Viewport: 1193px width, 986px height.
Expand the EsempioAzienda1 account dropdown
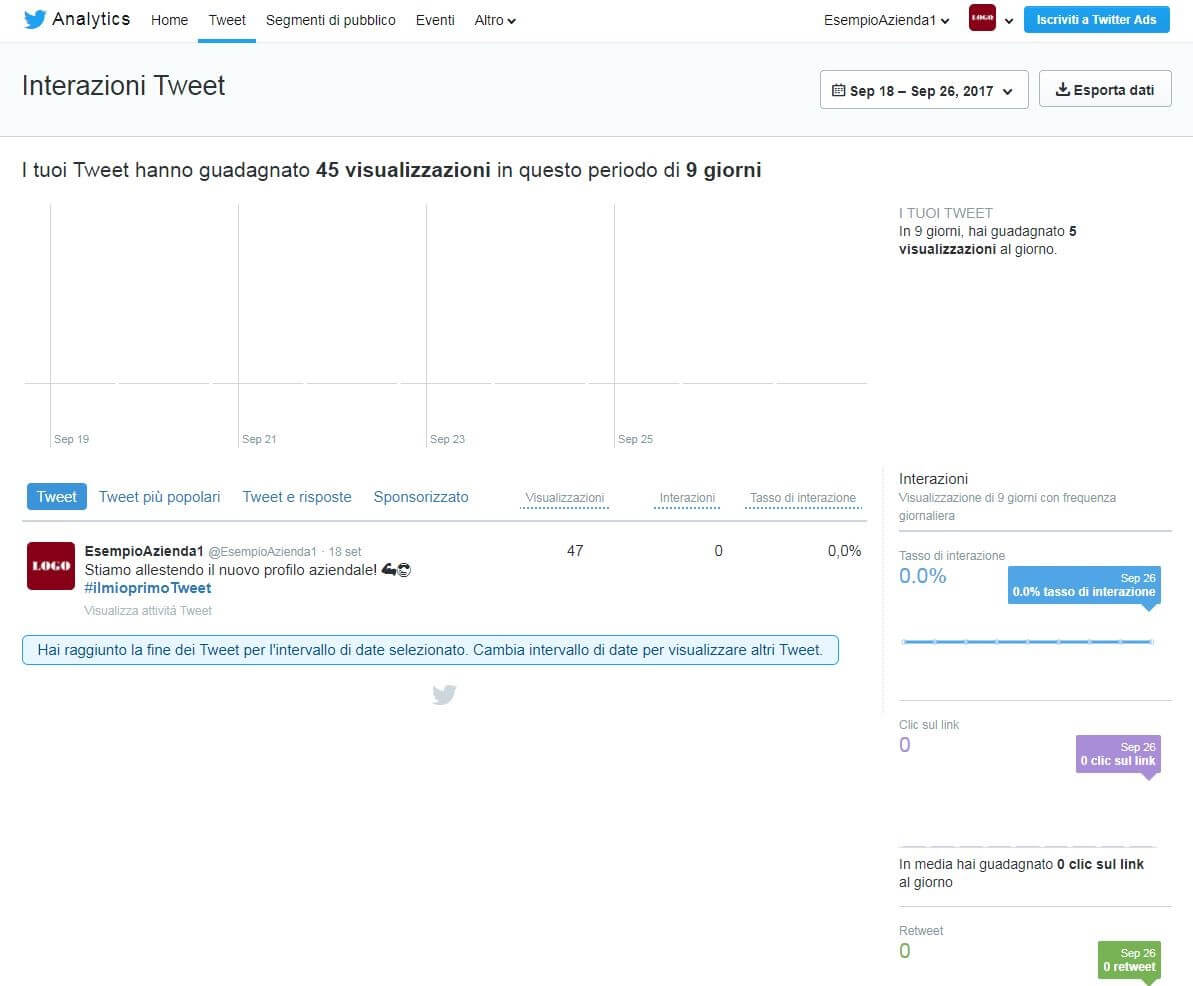coord(886,21)
